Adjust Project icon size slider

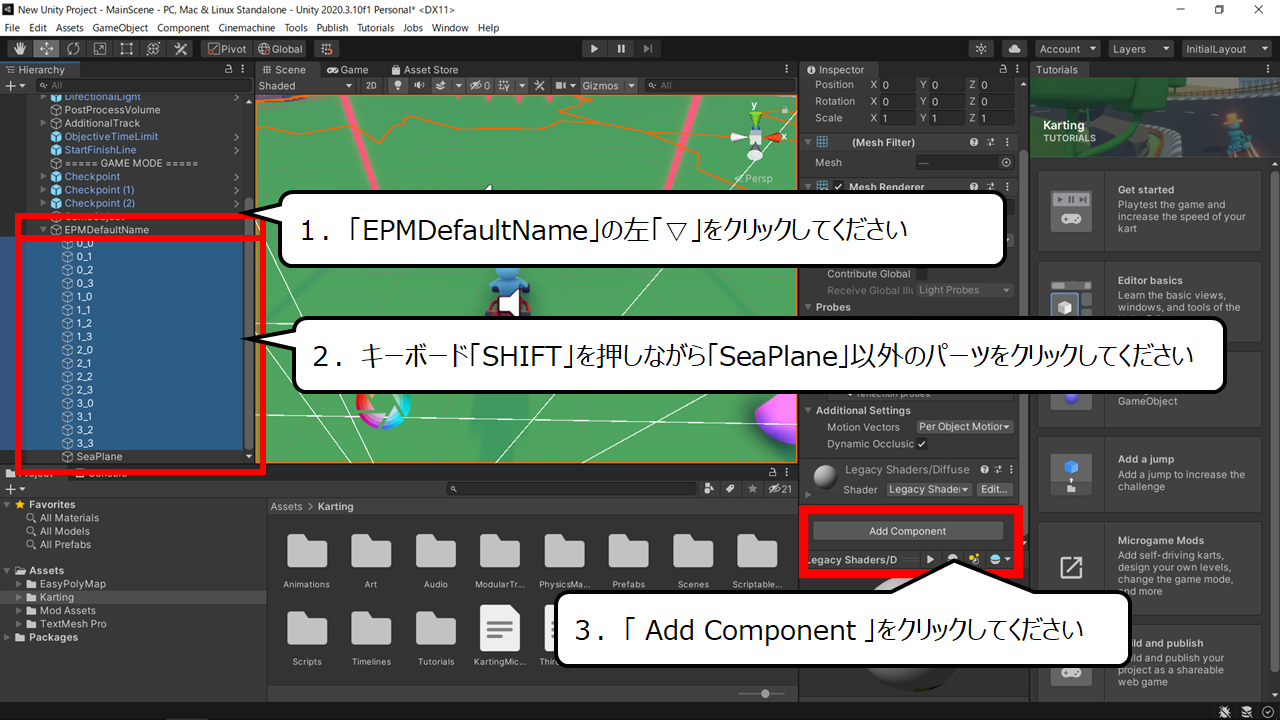765,693
